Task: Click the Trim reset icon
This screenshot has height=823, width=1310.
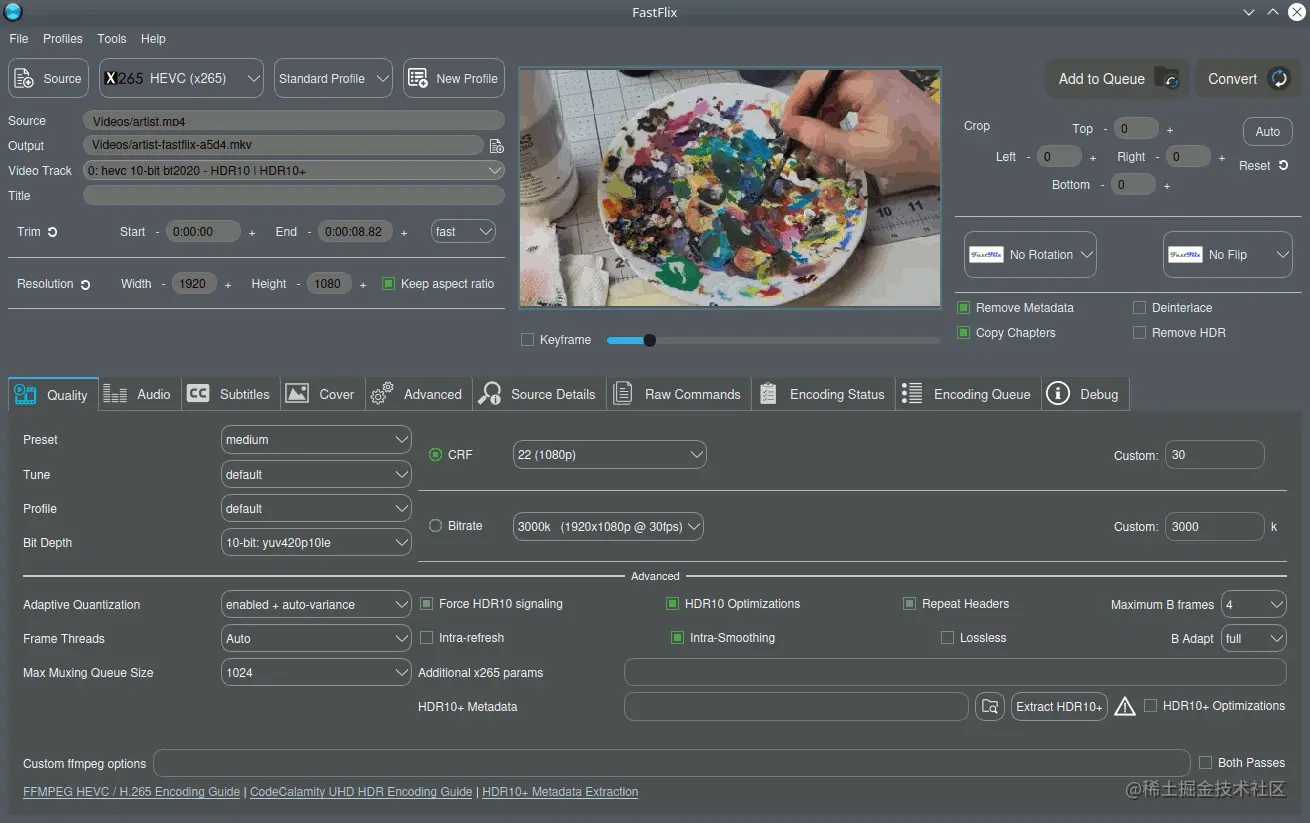Action: click(x=53, y=232)
